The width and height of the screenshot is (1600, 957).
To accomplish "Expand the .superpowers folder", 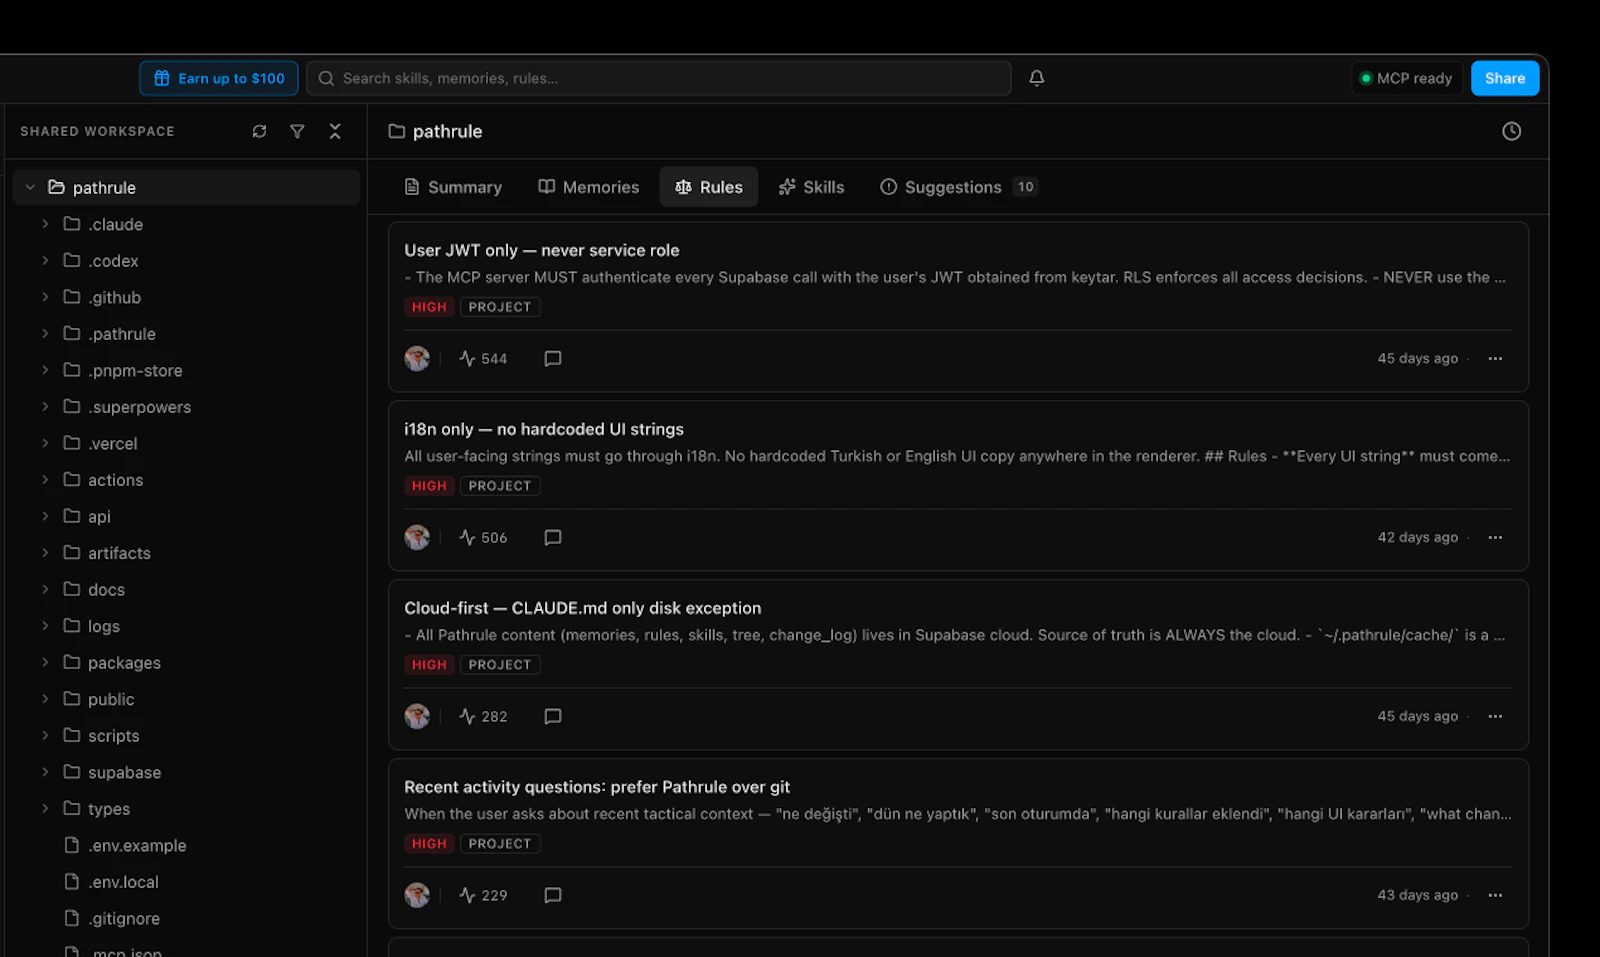I will point(45,406).
